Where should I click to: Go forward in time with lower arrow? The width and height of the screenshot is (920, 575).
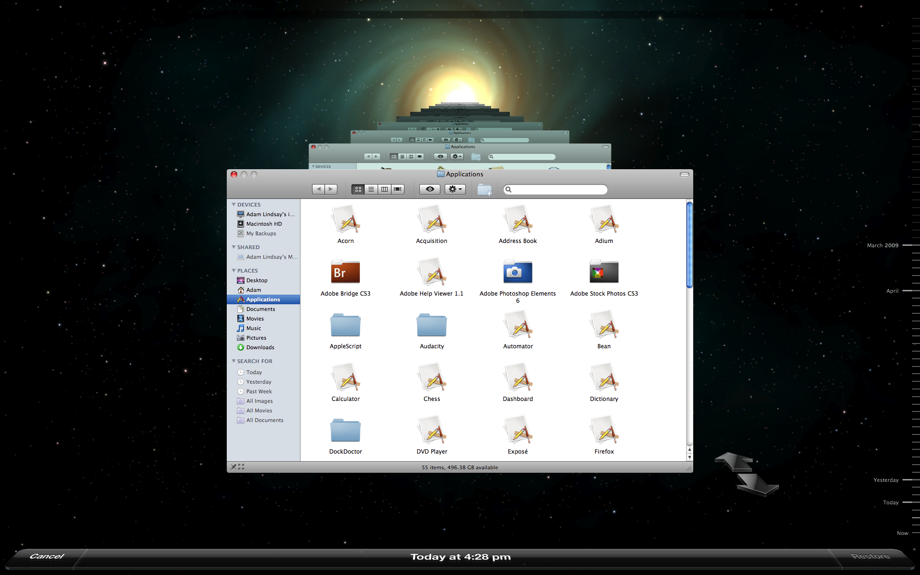pyautogui.click(x=757, y=485)
